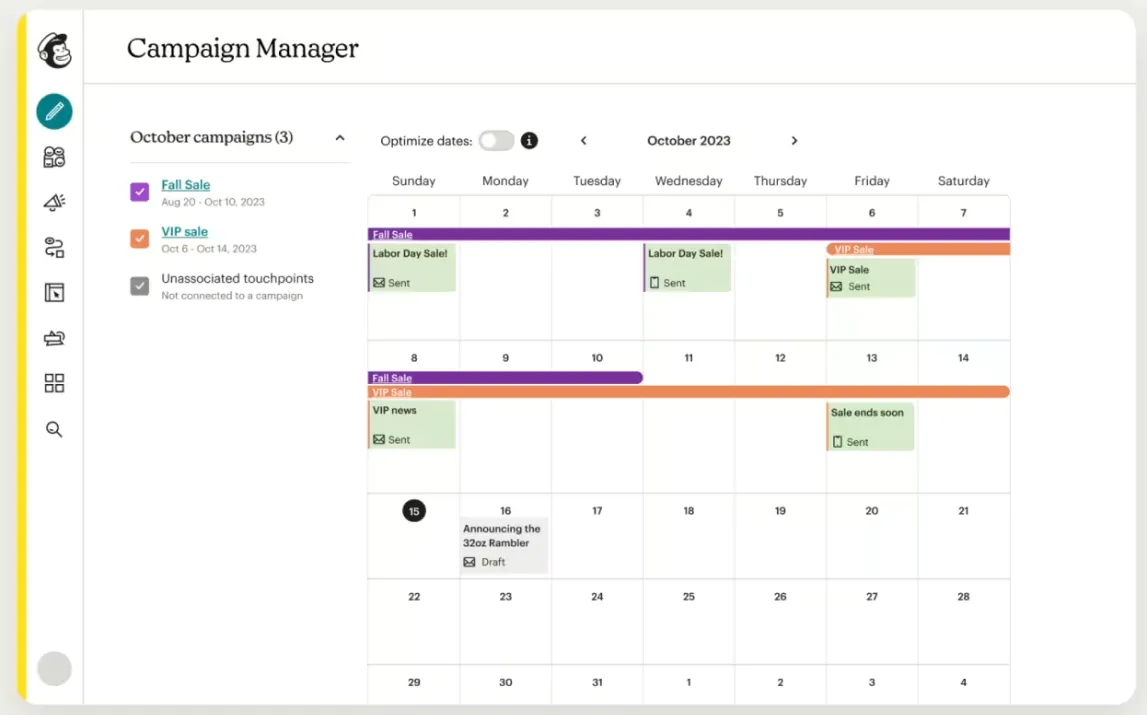Click the Search magnifier icon in sidebar
1147x715 pixels.
tap(54, 429)
